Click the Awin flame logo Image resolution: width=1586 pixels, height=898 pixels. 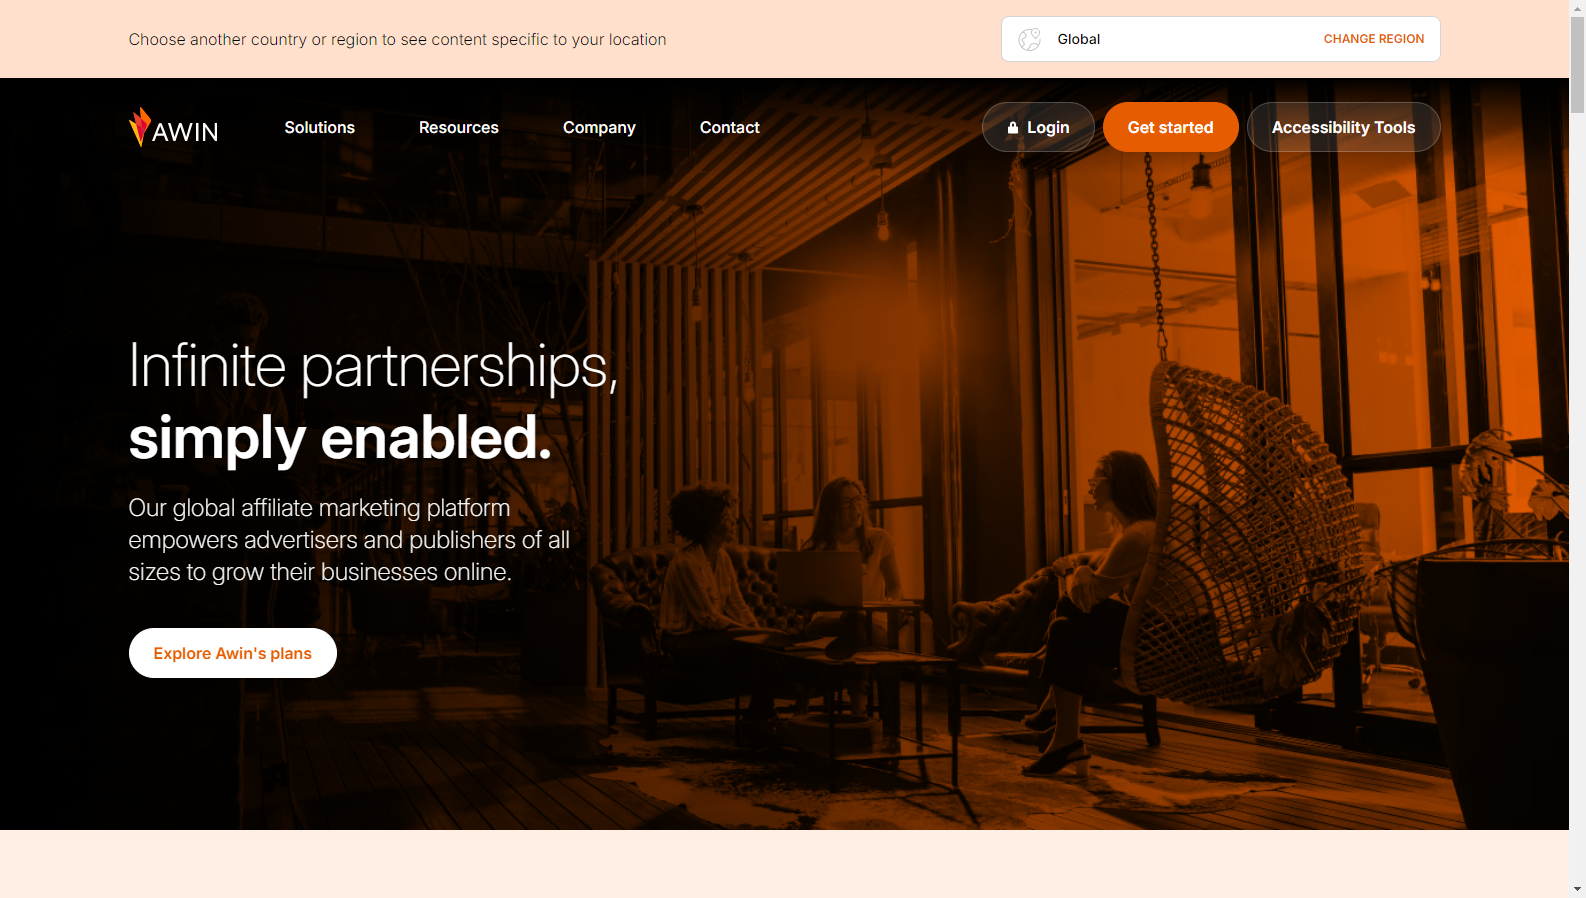(x=140, y=127)
